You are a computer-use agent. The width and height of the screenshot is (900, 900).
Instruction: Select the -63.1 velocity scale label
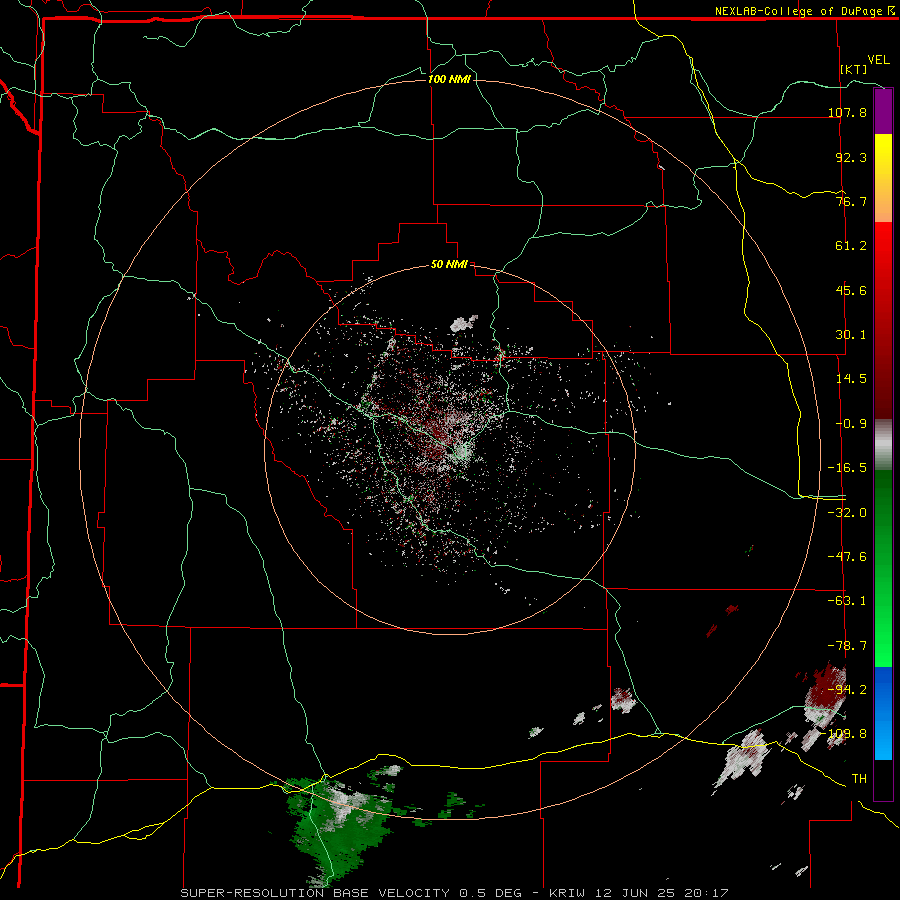(x=847, y=601)
